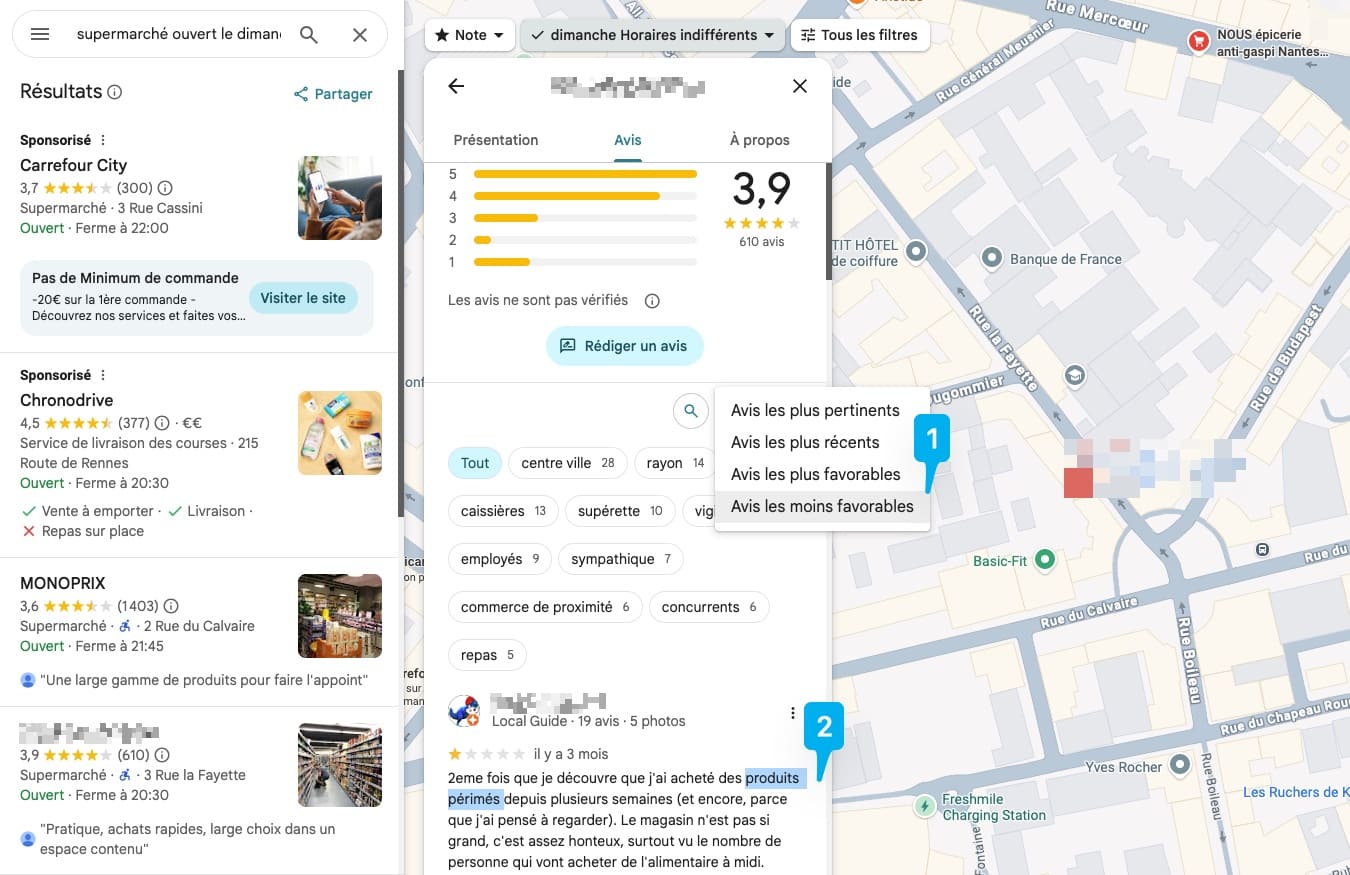
Task: Open Carrefour City rating info icon
Action: pyautogui.click(x=166, y=187)
